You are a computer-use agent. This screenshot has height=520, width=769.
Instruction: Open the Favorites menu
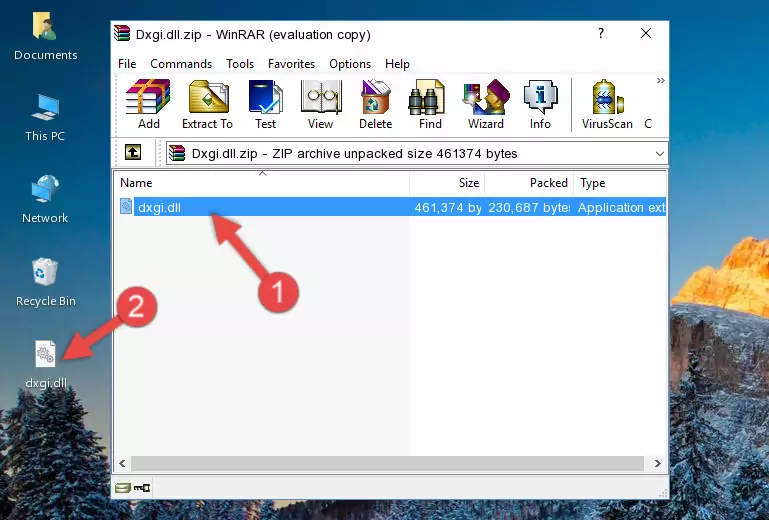pyautogui.click(x=291, y=64)
